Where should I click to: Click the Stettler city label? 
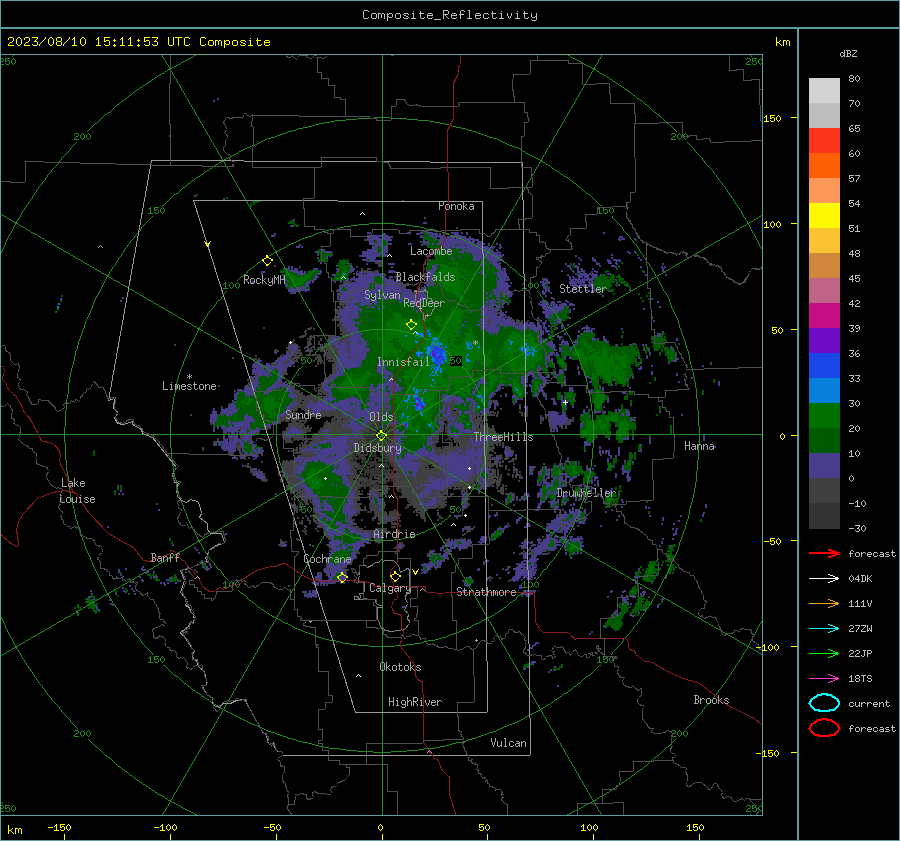(x=583, y=289)
